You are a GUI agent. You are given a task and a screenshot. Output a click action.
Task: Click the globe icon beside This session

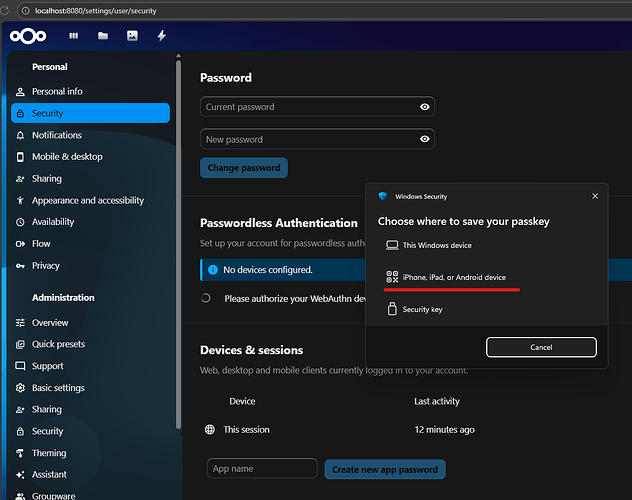[209, 429]
